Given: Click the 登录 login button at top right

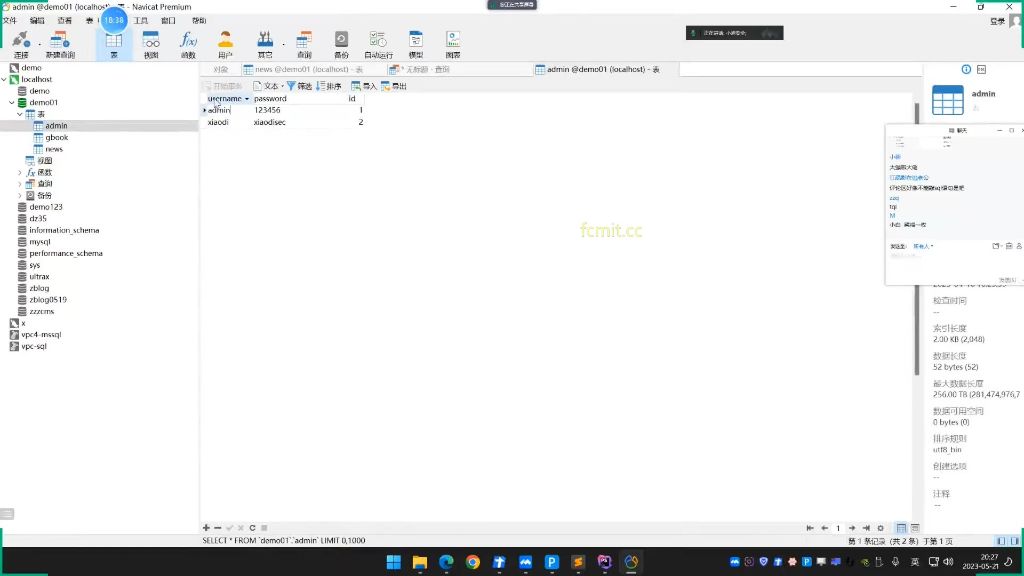Looking at the screenshot, I should pos(997,22).
